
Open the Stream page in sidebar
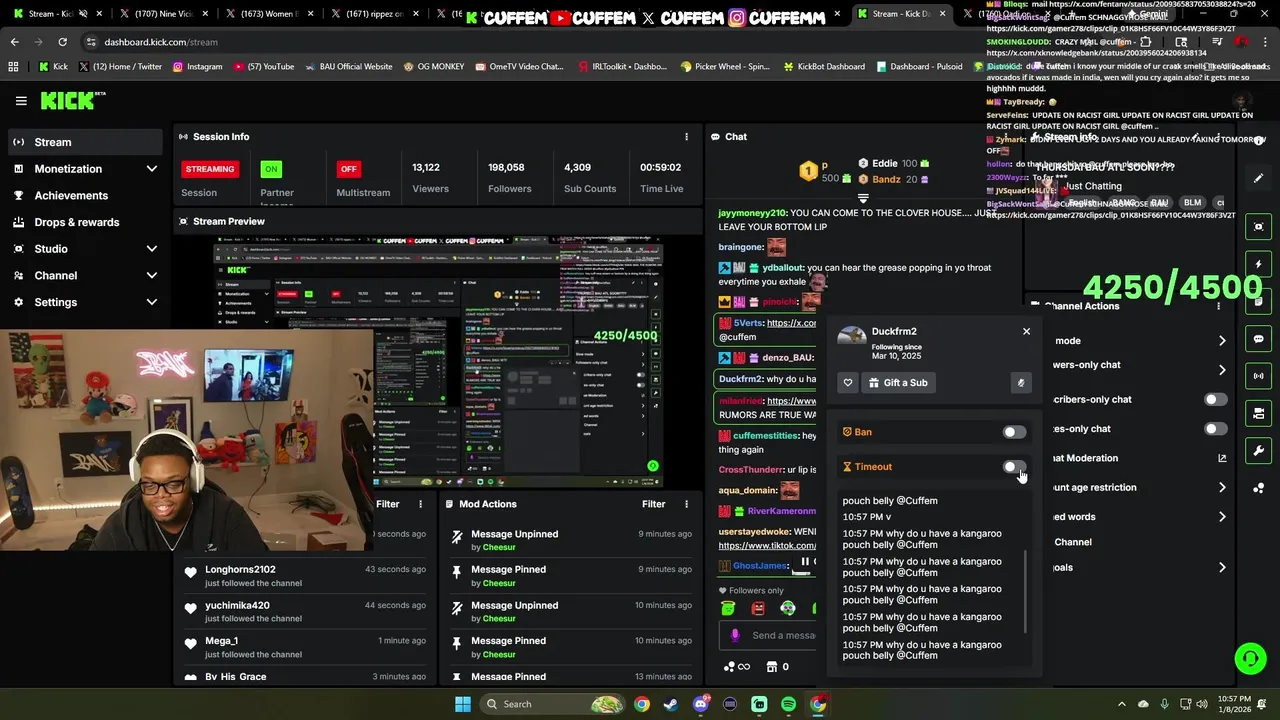coord(84,142)
